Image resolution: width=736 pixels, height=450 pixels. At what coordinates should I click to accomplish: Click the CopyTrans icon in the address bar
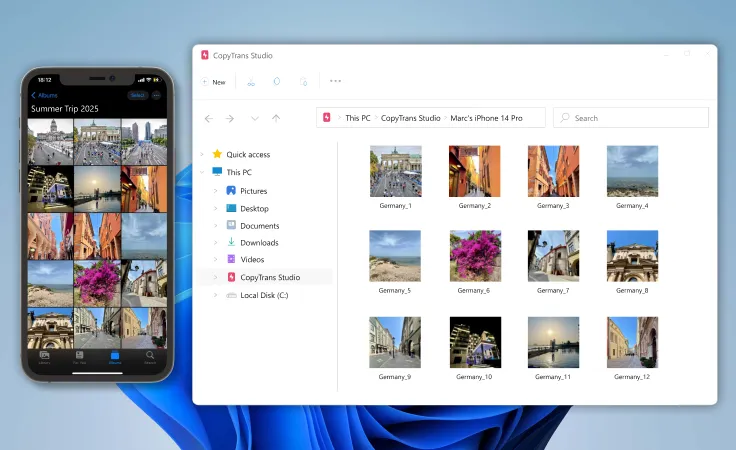pos(327,117)
